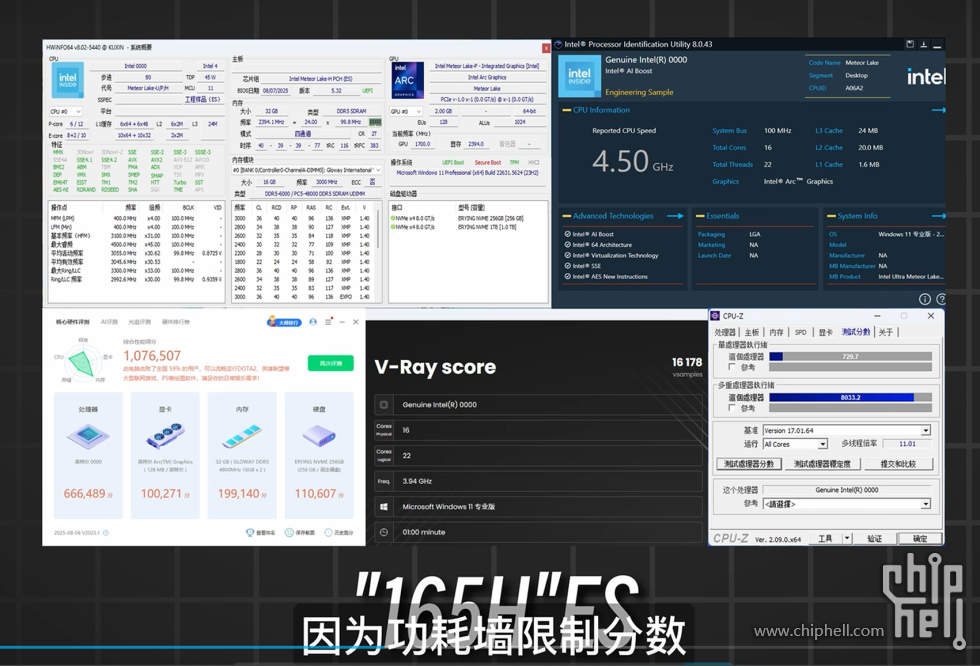980x666 pixels.
Task: Collapse the Essentials section
Action: tap(701, 216)
